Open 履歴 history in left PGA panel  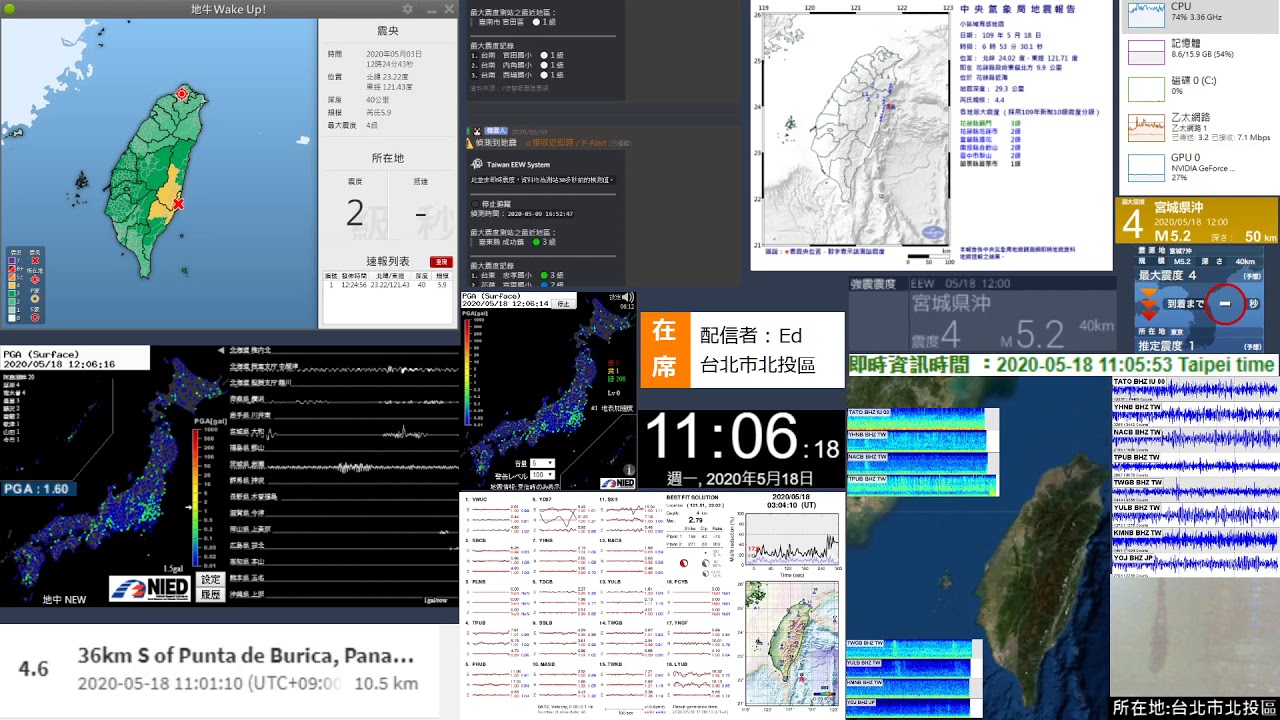[x=210, y=594]
